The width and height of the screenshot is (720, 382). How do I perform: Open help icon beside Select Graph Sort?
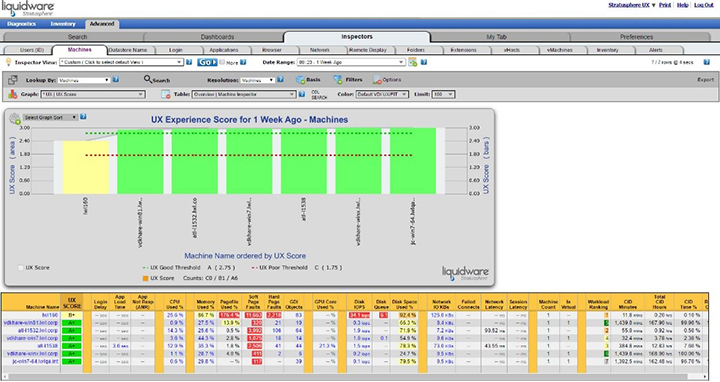coord(83,117)
